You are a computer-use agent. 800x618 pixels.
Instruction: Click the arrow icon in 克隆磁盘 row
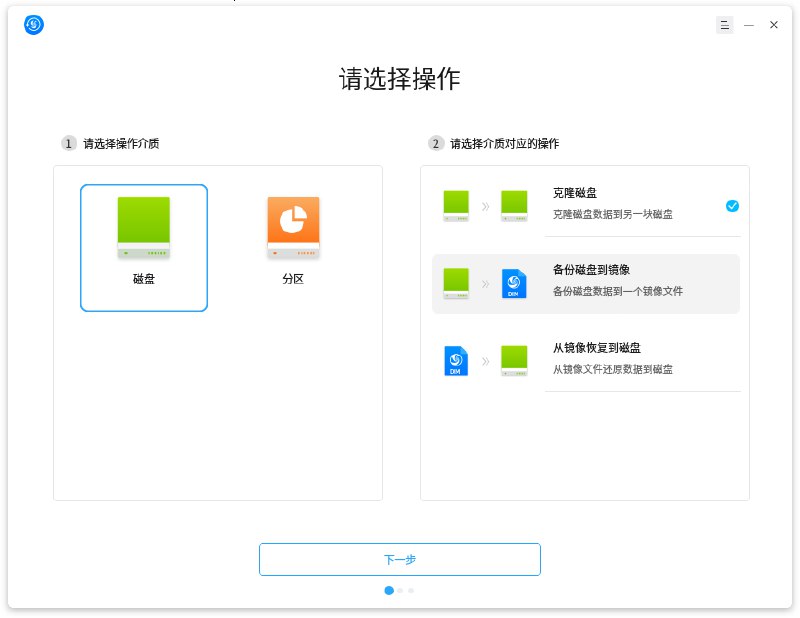tap(485, 206)
